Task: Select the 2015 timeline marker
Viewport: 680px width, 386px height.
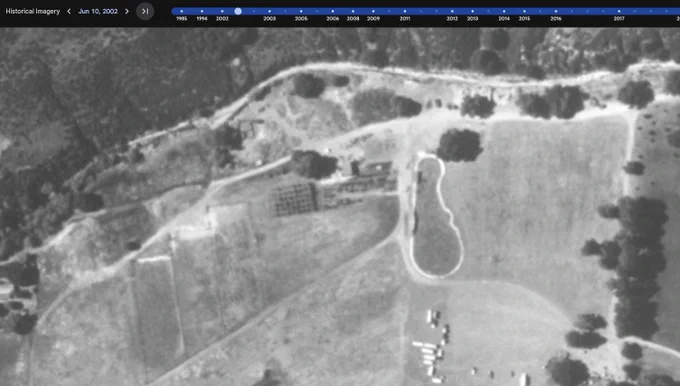Action: click(x=524, y=11)
